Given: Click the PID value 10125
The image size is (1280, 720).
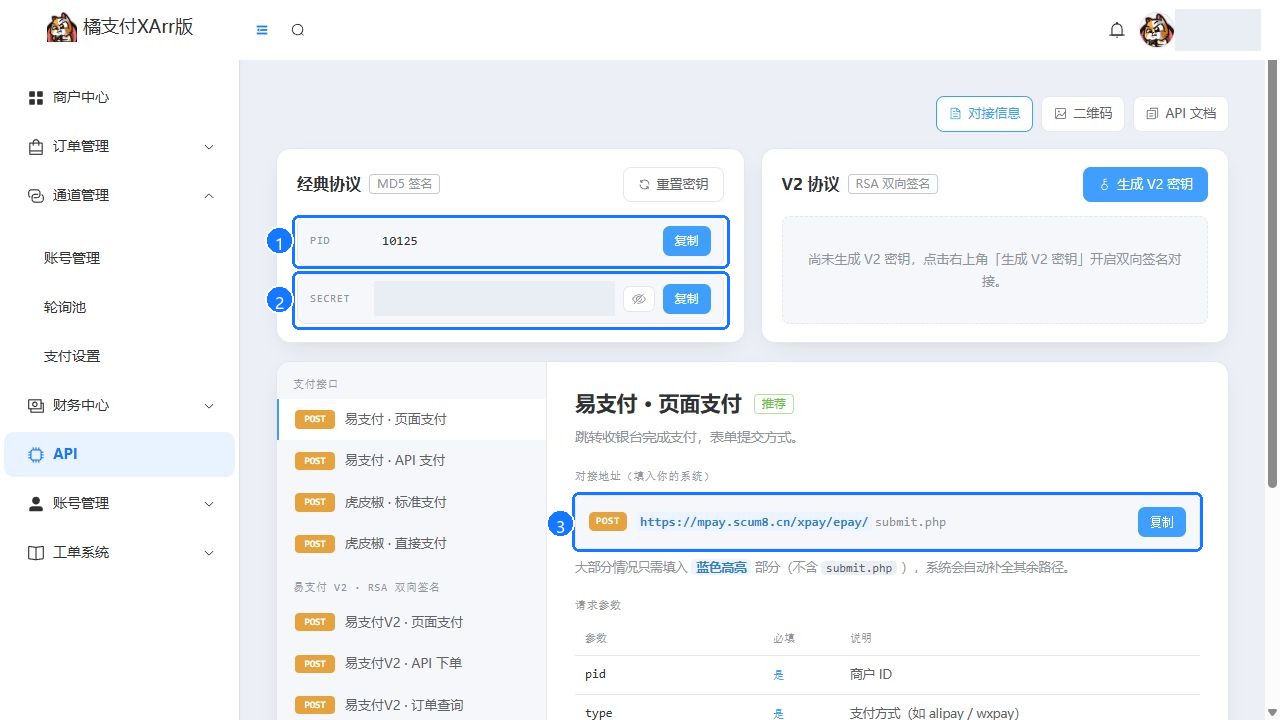Looking at the screenshot, I should click(x=400, y=241).
